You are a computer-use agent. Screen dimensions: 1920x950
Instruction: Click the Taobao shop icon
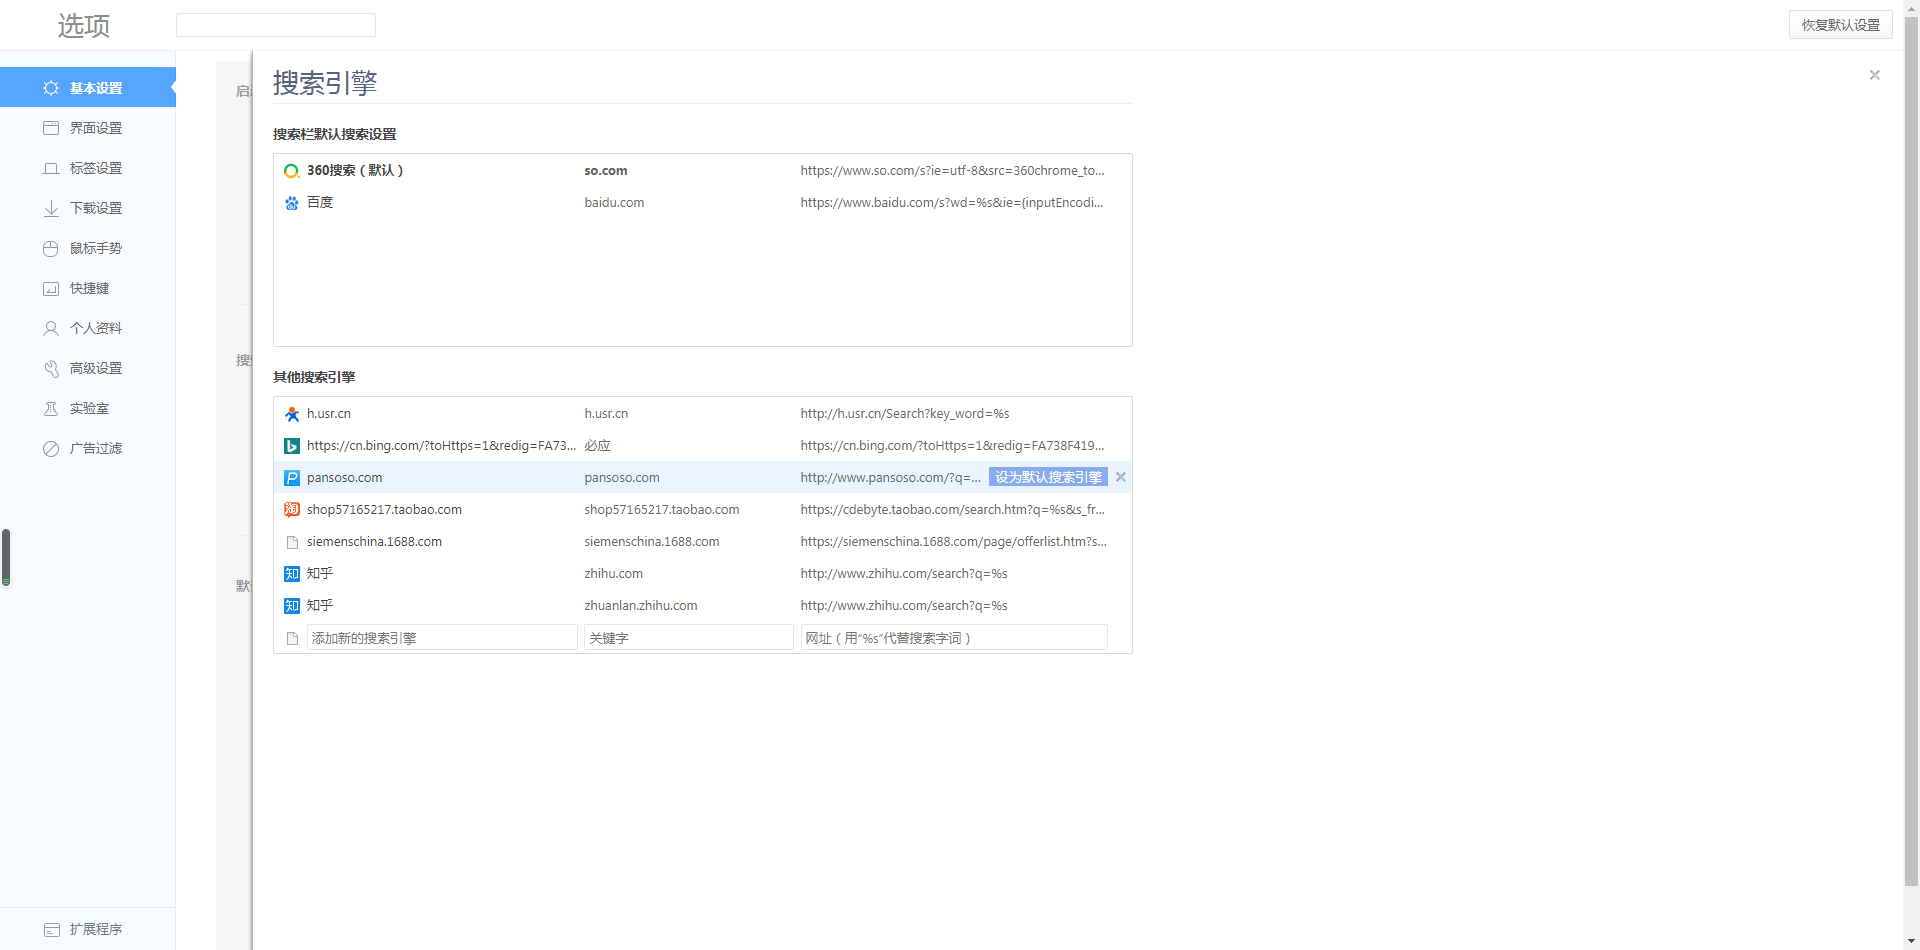[x=291, y=510]
